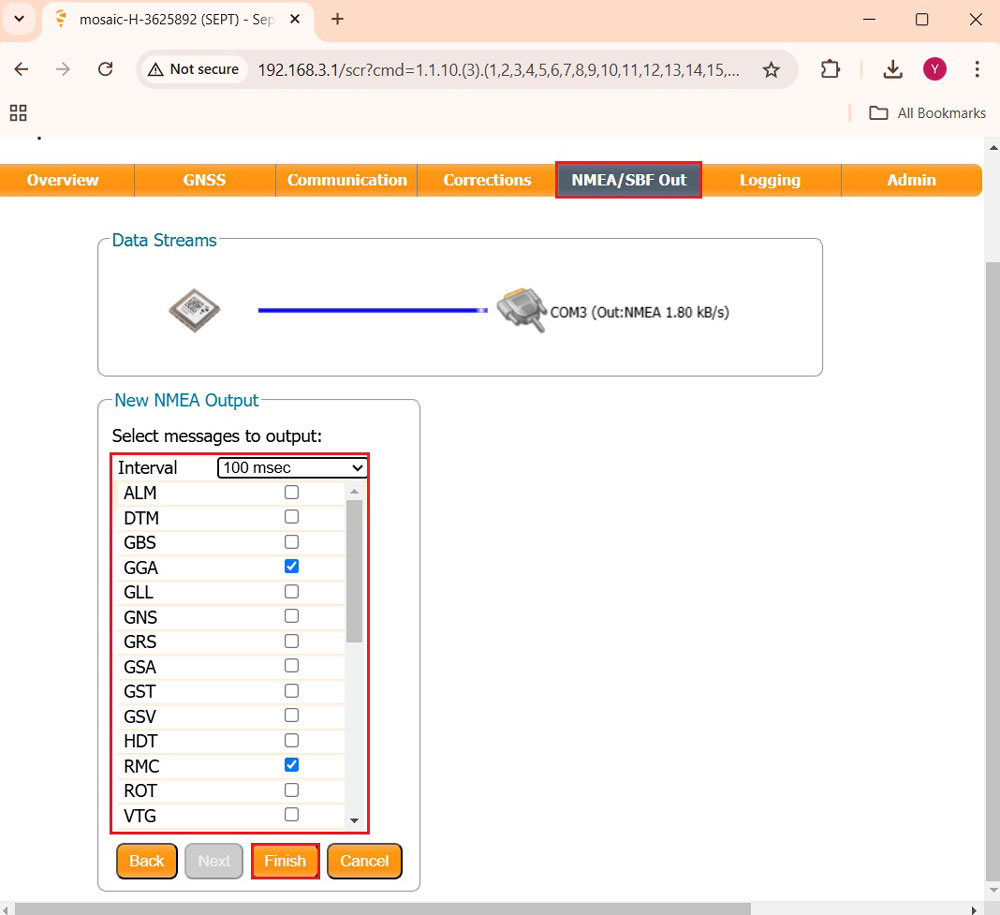Viewport: 1000px width, 915px height.
Task: Expand the tab search chevron dropdown
Action: [x=19, y=19]
